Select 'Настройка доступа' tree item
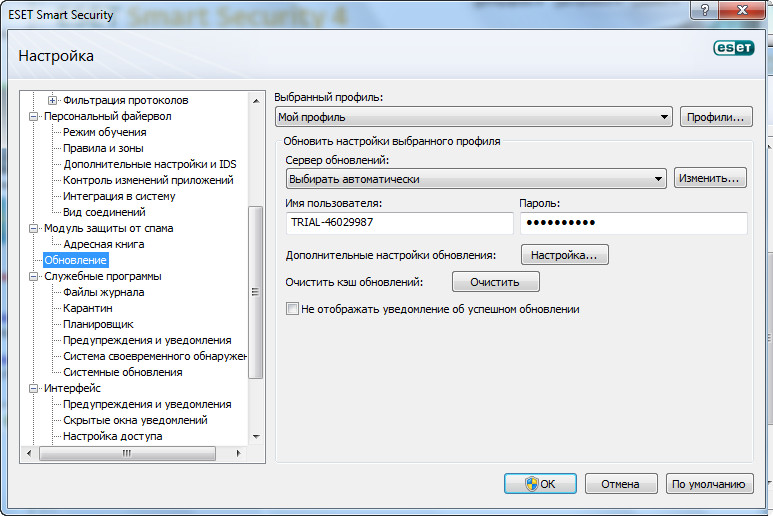 click(x=112, y=436)
